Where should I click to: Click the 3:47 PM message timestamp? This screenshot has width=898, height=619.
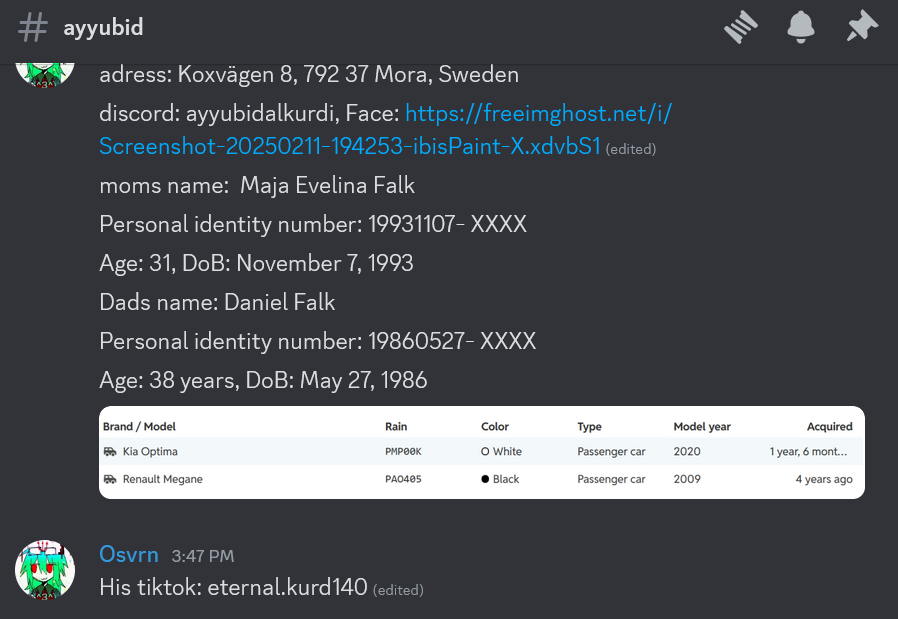[203, 556]
